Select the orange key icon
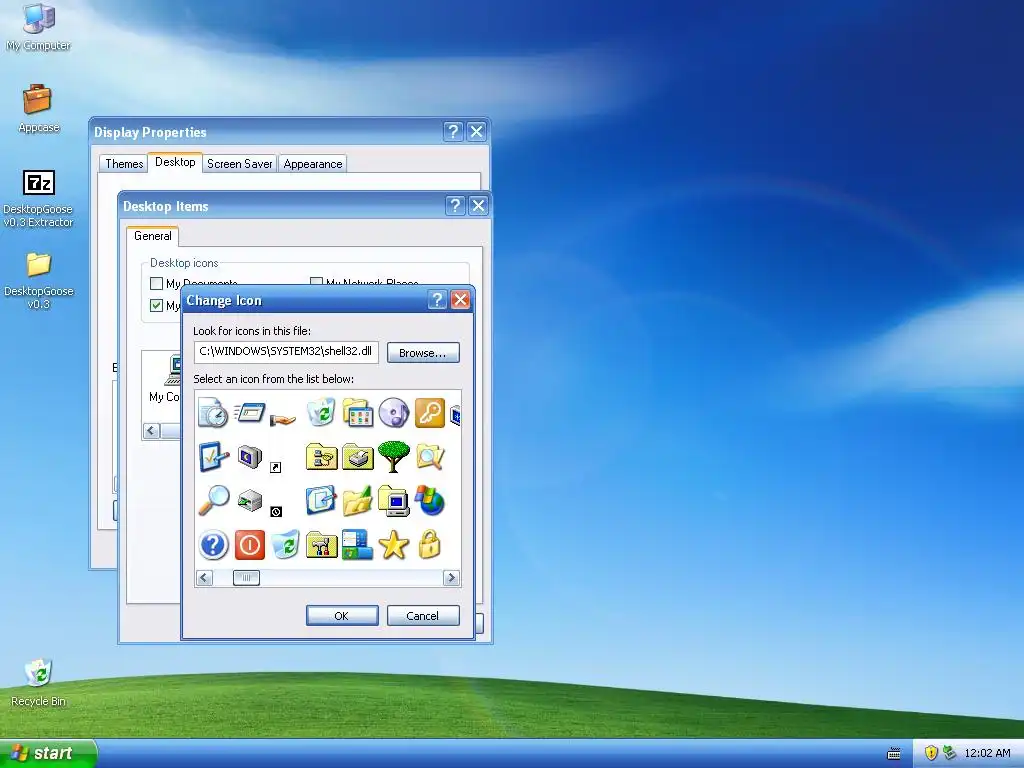Viewport: 1024px width, 768px height. click(429, 413)
